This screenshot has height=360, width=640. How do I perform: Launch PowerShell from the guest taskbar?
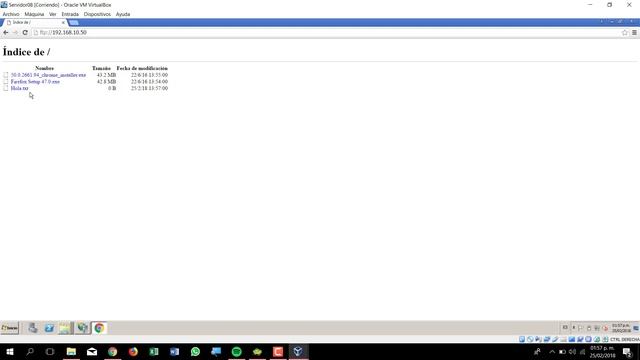point(49,328)
